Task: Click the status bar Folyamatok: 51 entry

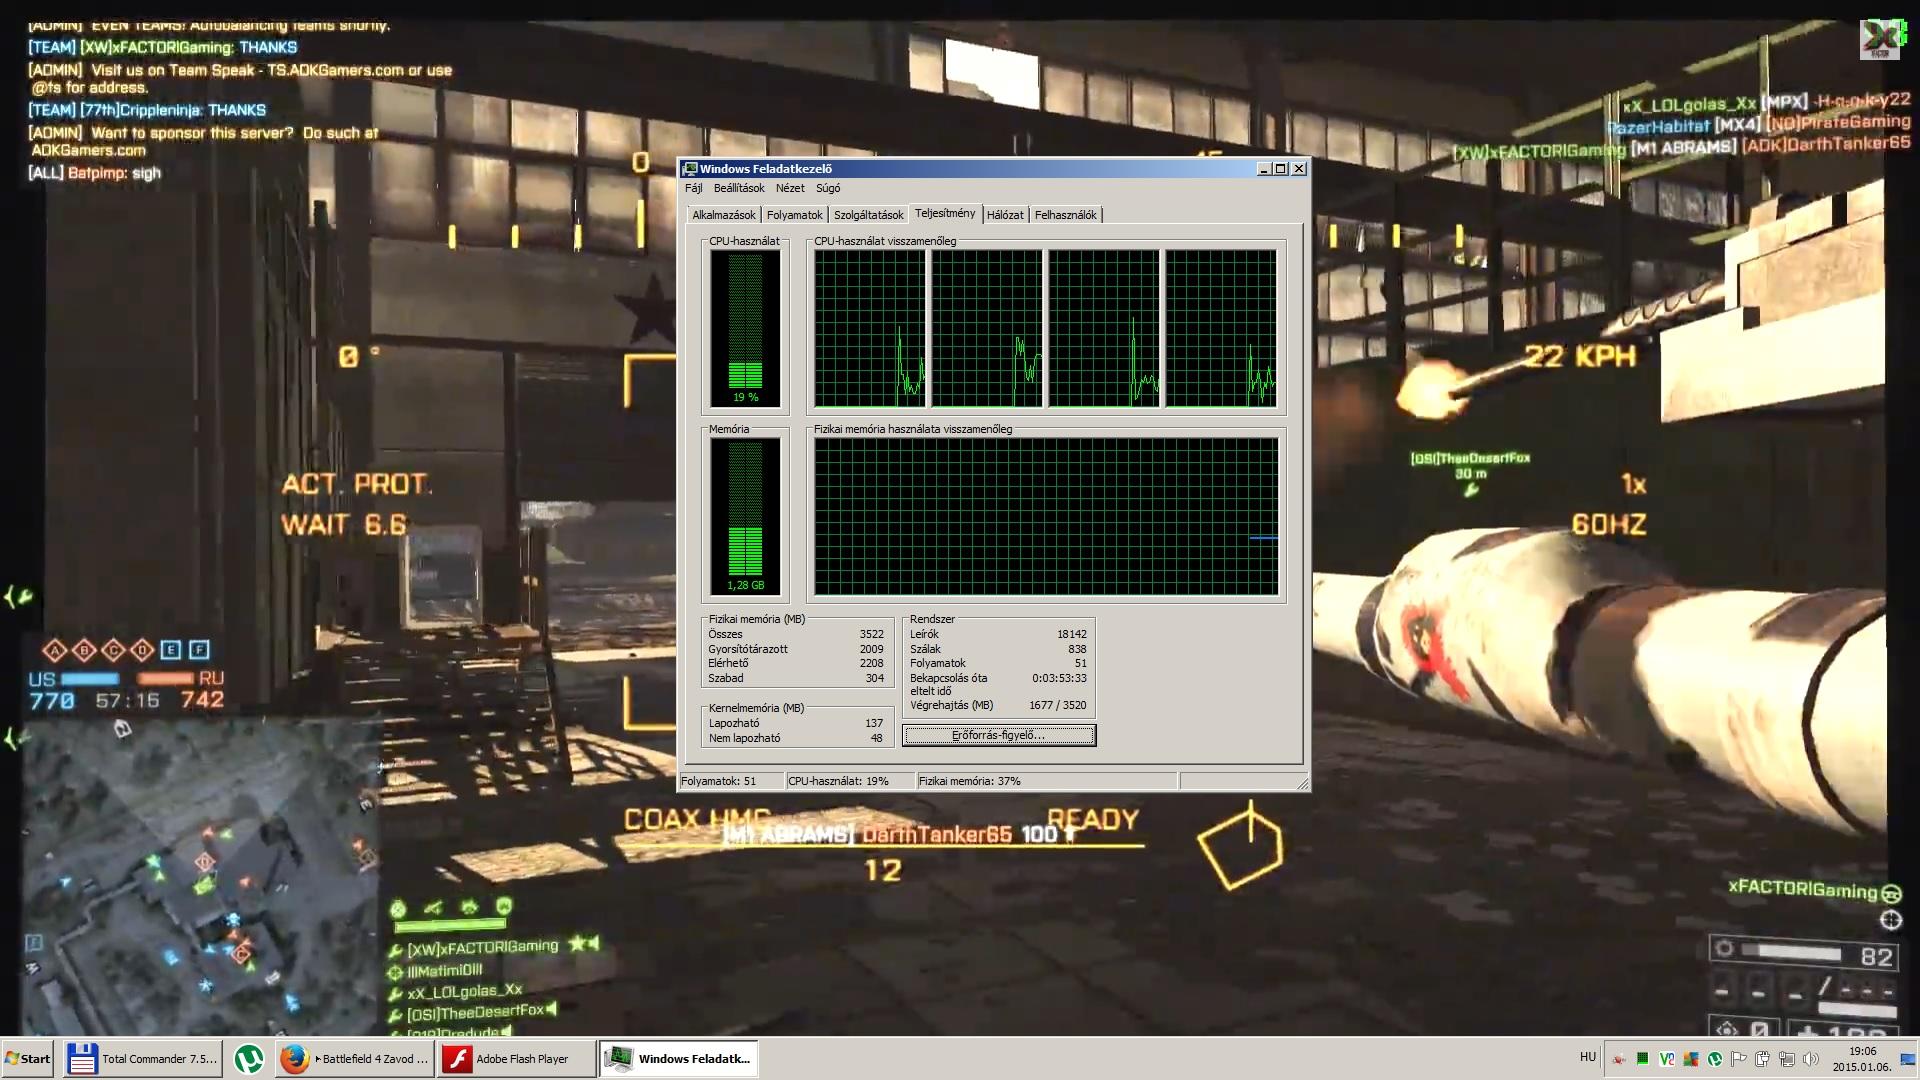Action: [731, 781]
